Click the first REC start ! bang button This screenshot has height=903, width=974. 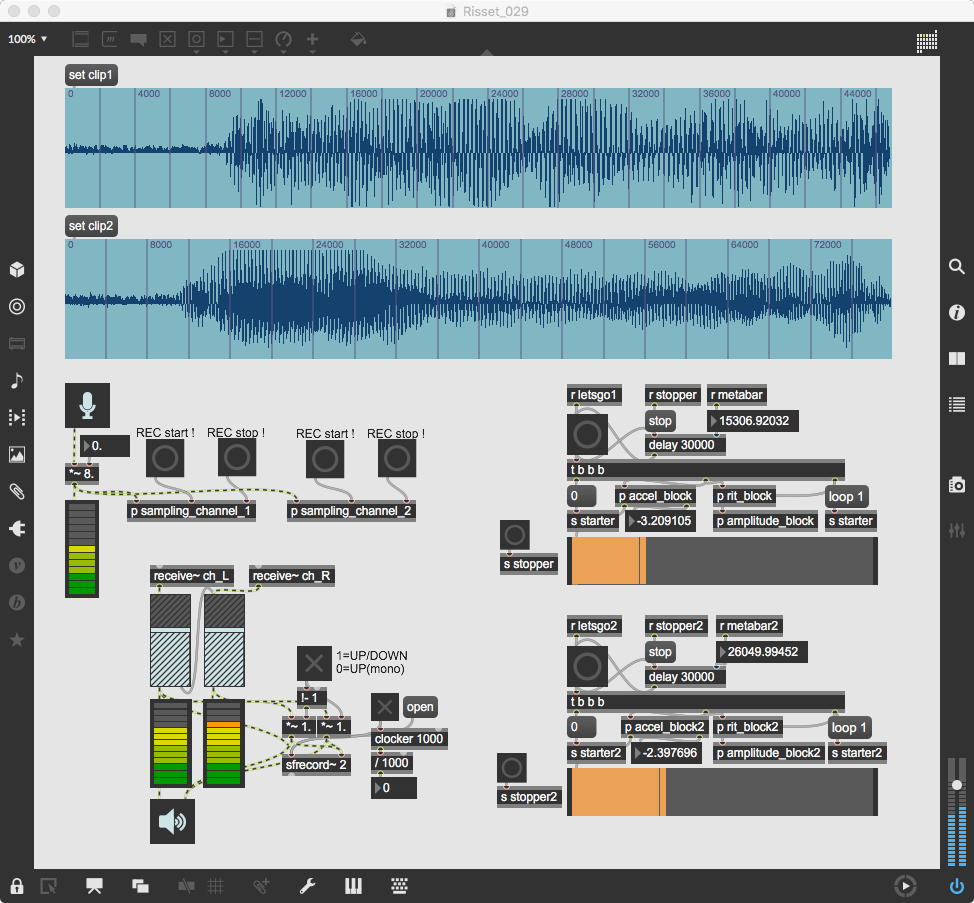[163, 458]
